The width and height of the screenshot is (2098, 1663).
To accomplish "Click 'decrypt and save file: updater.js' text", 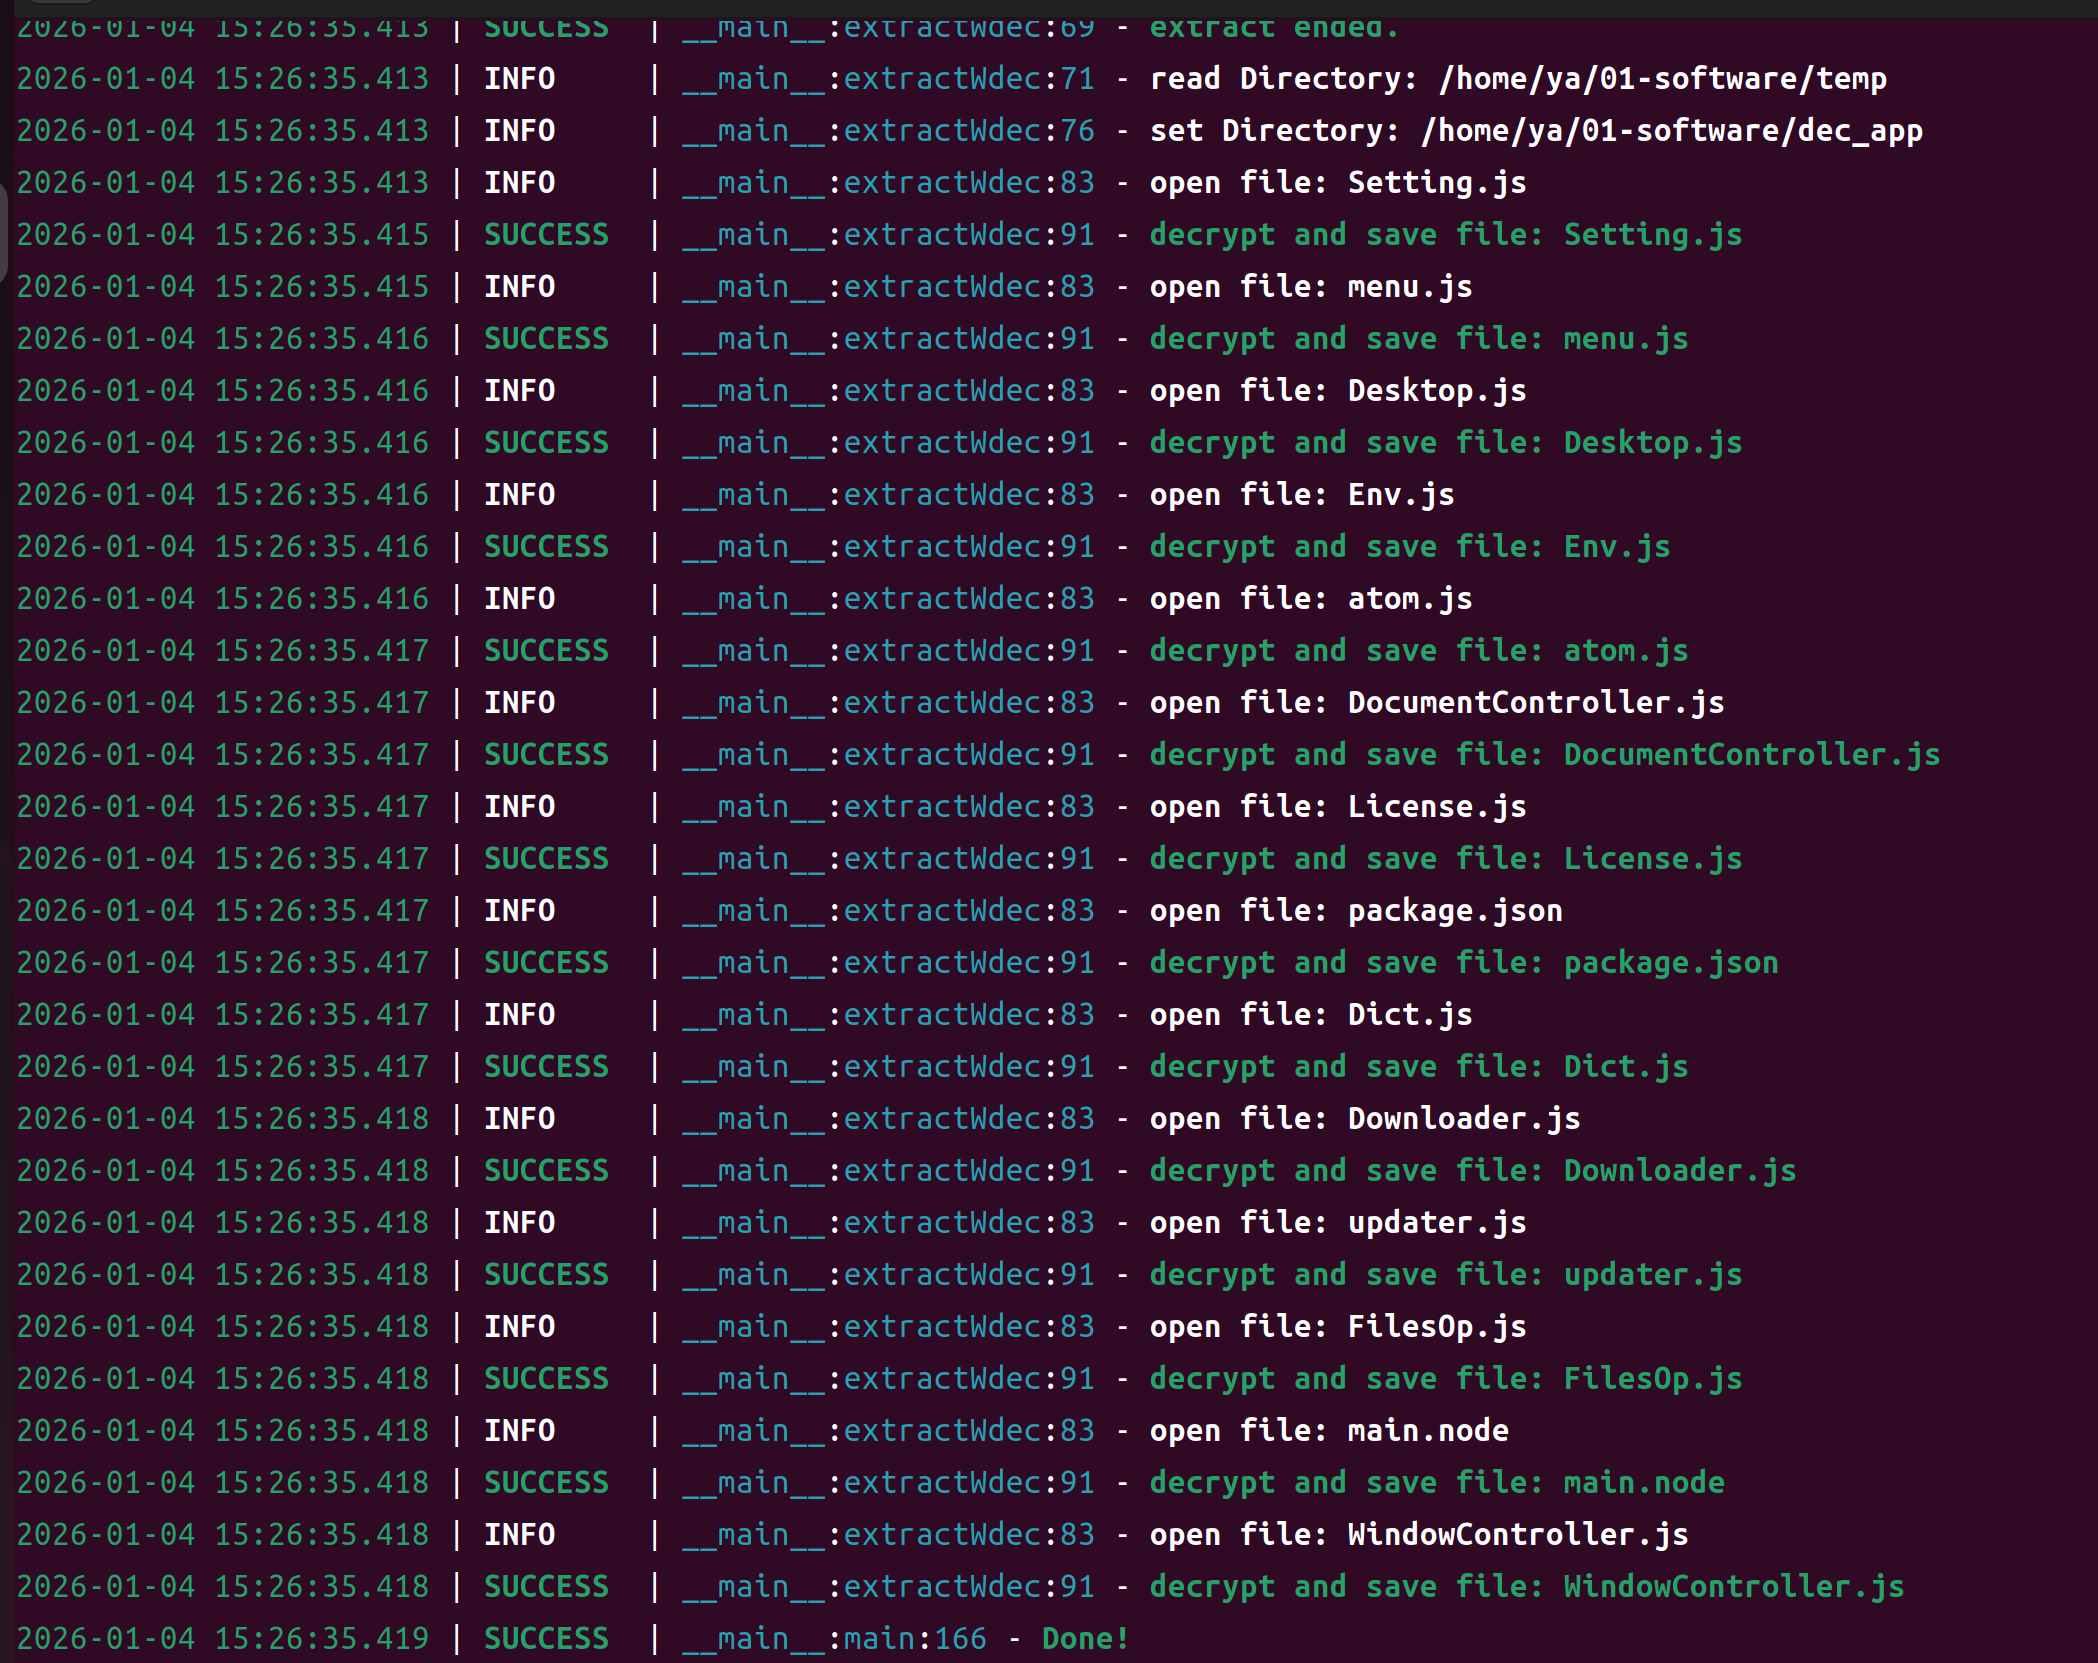I will (x=1445, y=1275).
